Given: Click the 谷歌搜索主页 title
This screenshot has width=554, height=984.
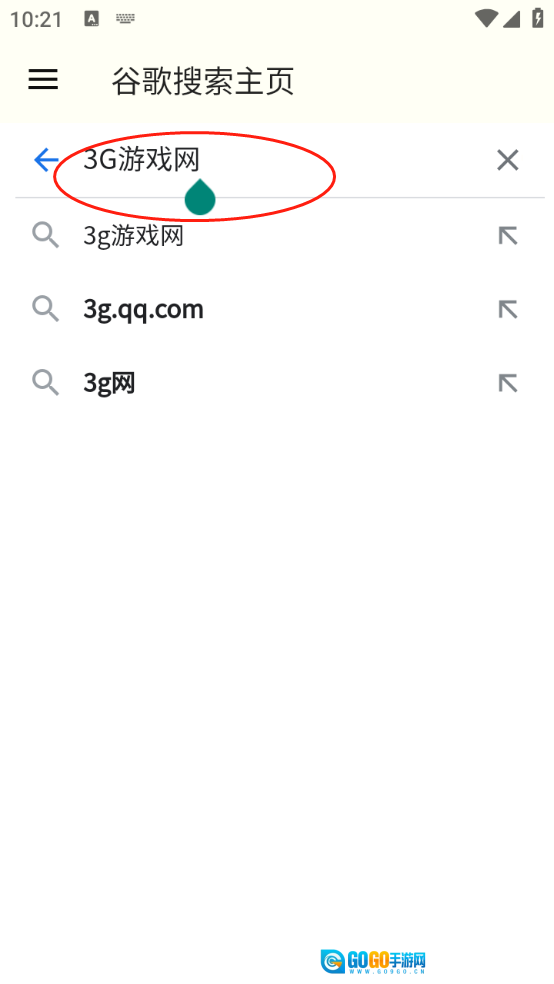Looking at the screenshot, I should 203,81.
